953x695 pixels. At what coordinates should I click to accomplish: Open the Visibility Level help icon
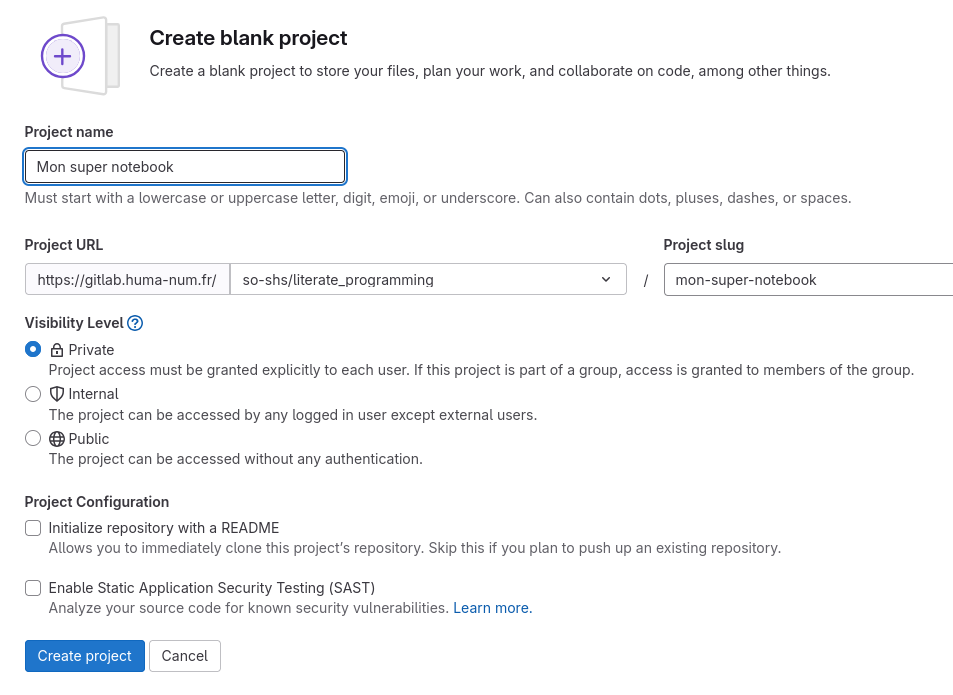[x=135, y=323]
